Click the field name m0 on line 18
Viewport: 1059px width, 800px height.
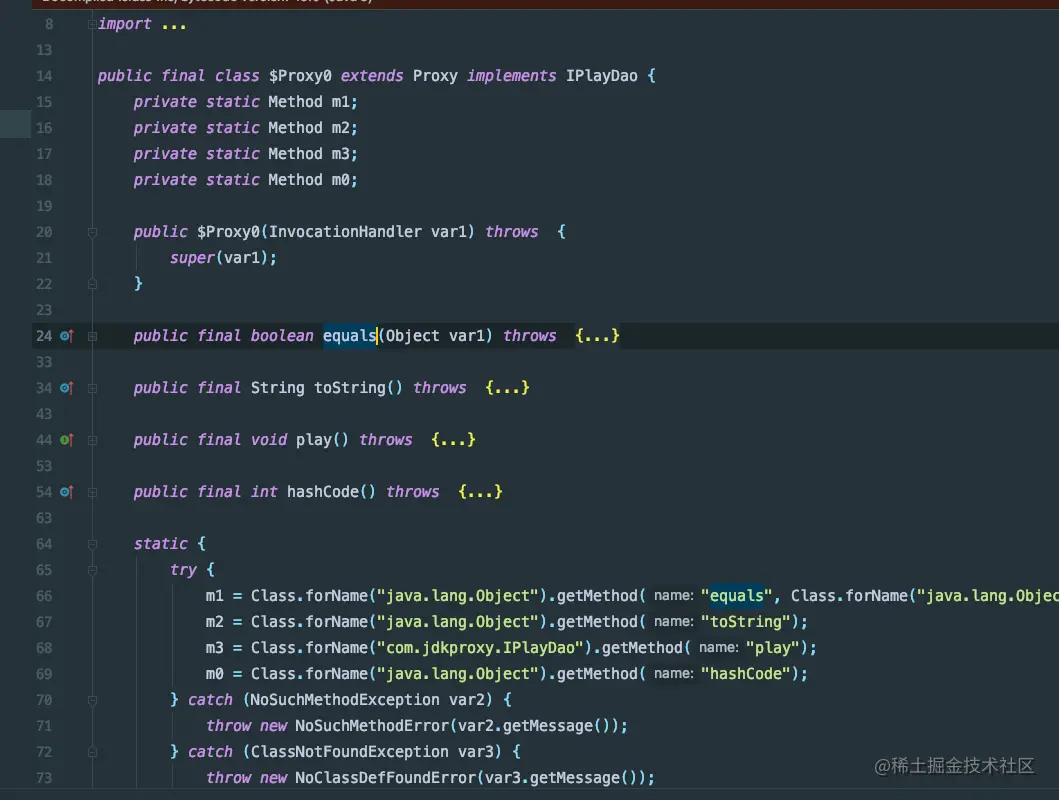340,180
